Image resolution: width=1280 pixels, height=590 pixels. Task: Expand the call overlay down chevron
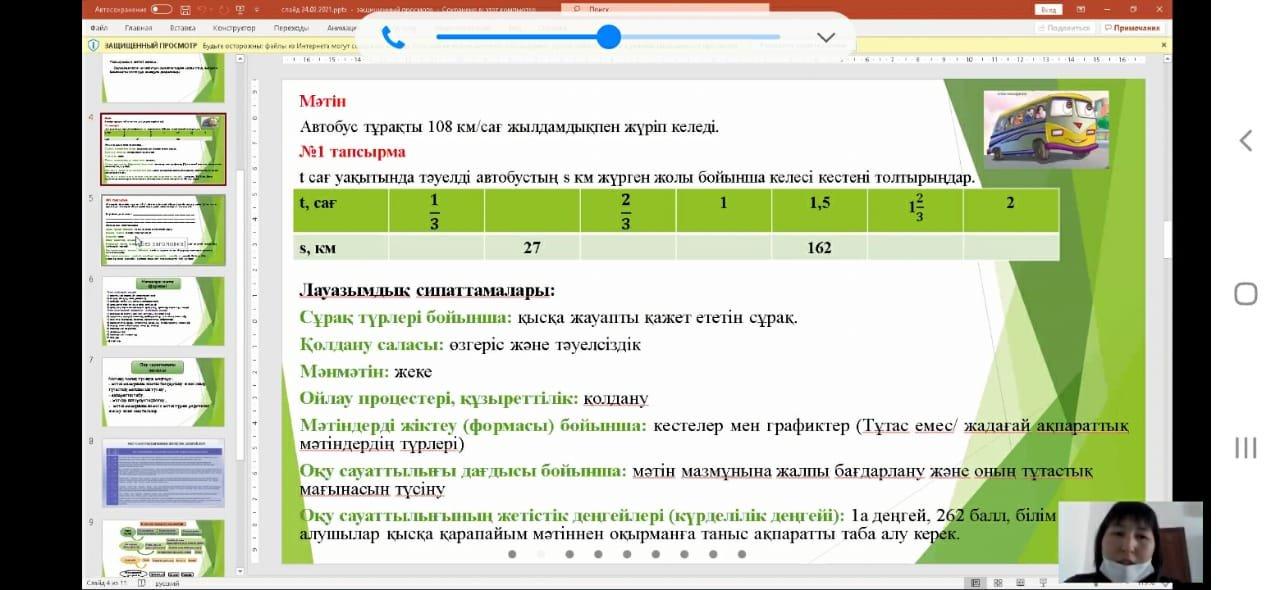pos(826,38)
